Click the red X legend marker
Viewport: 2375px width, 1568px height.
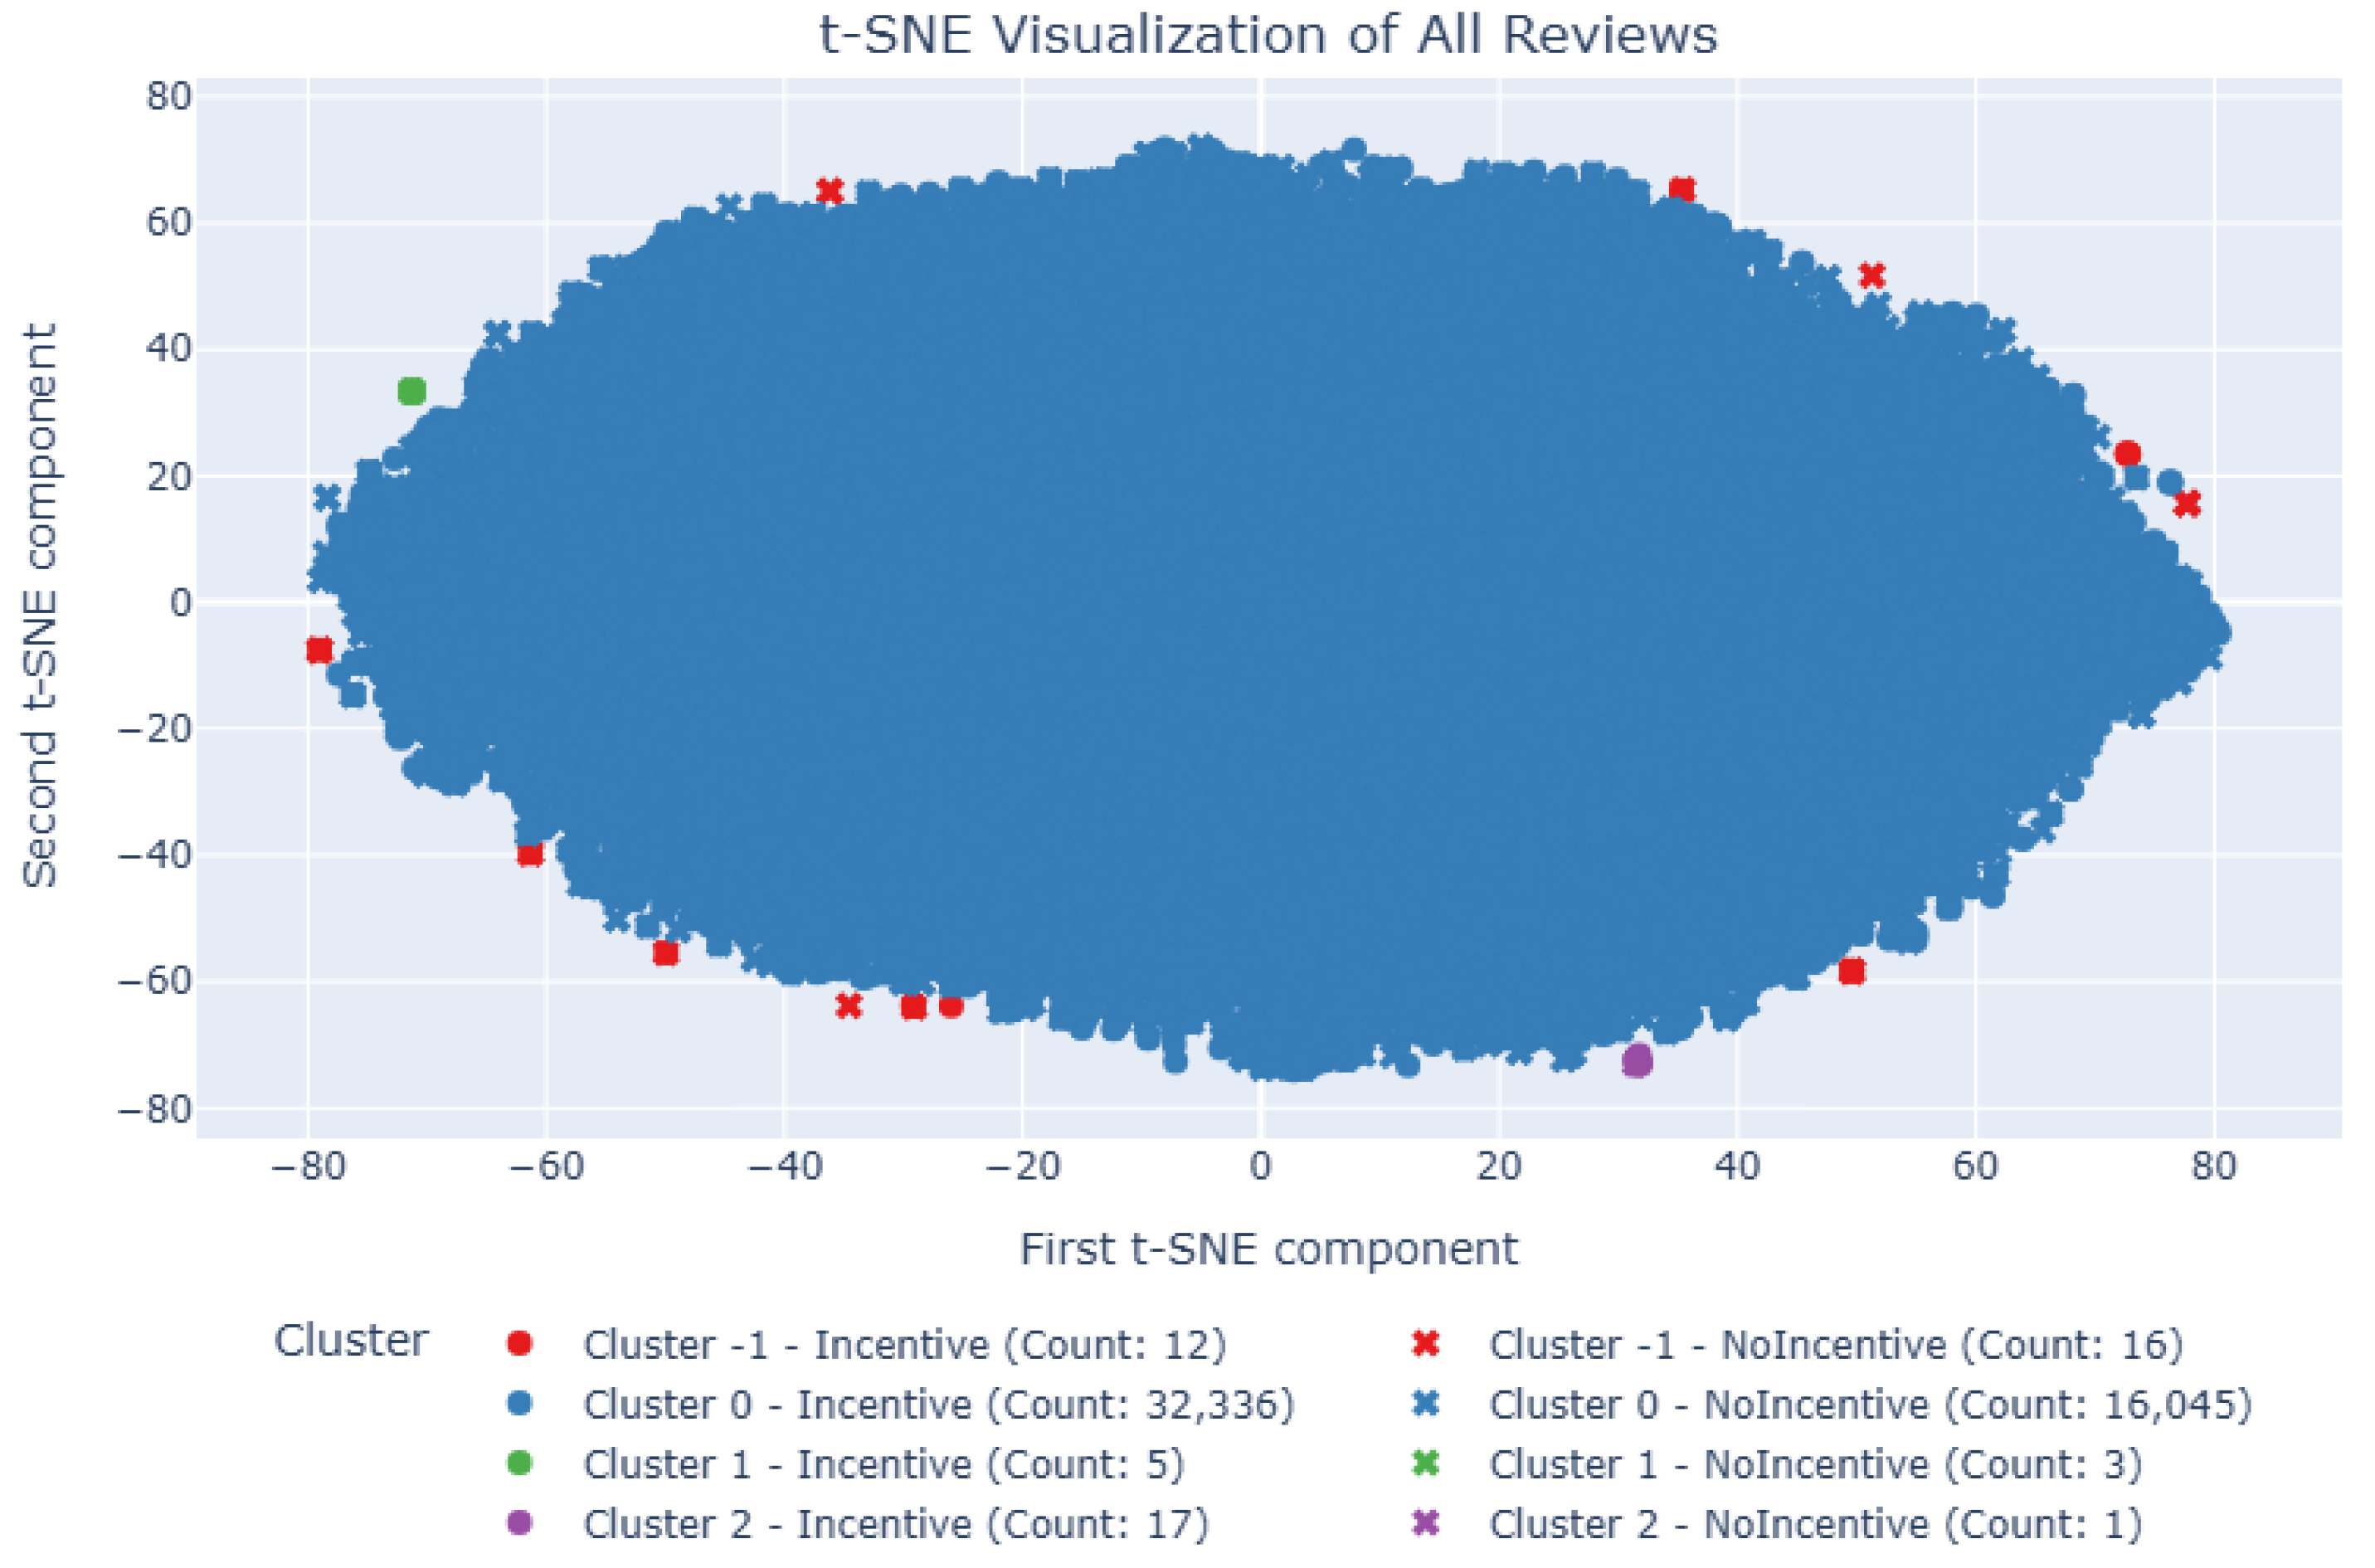(x=1426, y=1344)
